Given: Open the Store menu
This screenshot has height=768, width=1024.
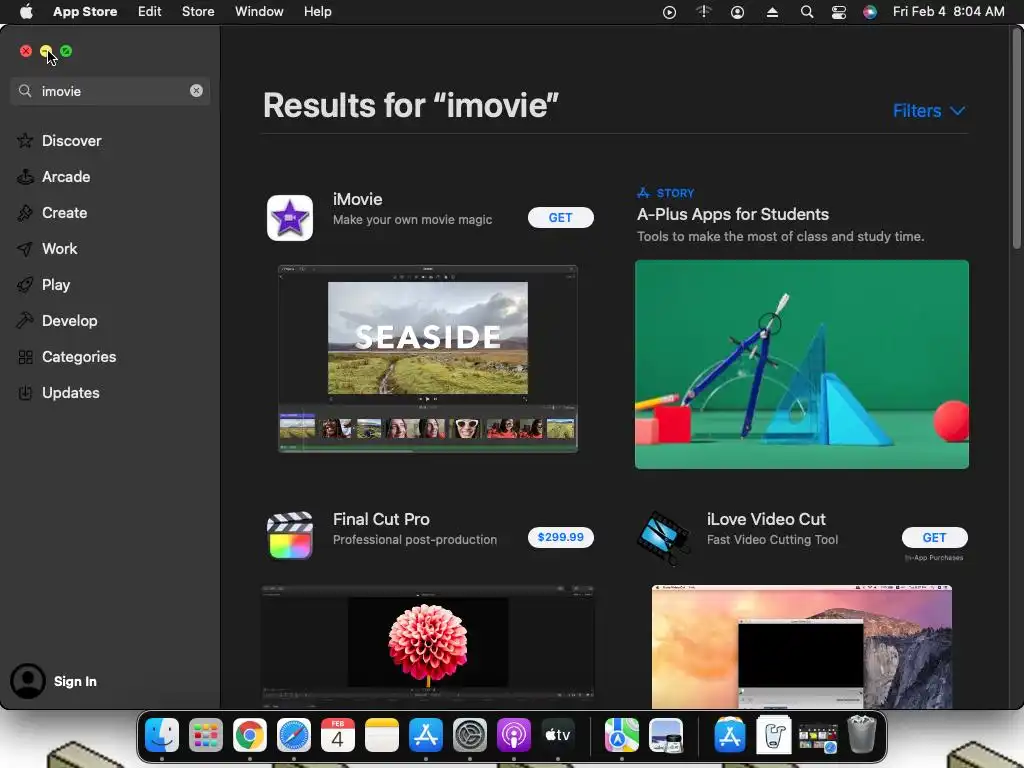Looking at the screenshot, I should [x=198, y=12].
